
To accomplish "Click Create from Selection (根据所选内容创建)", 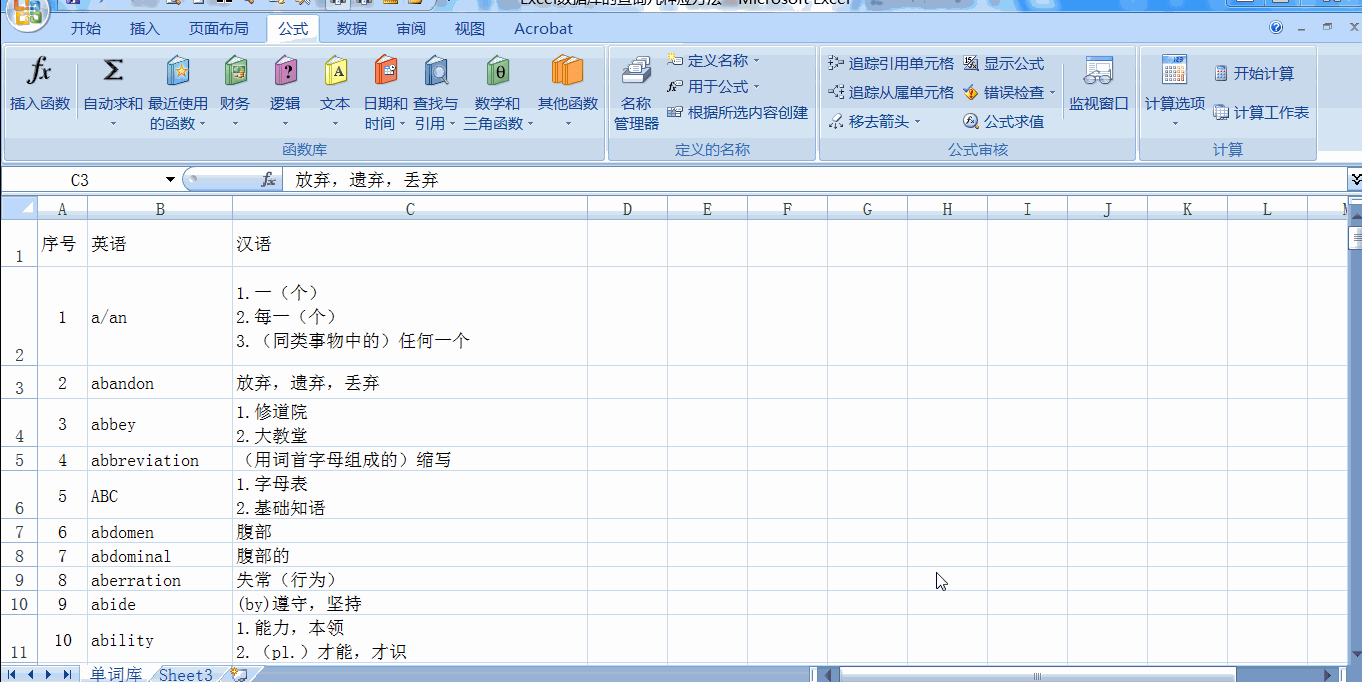I will coord(738,113).
